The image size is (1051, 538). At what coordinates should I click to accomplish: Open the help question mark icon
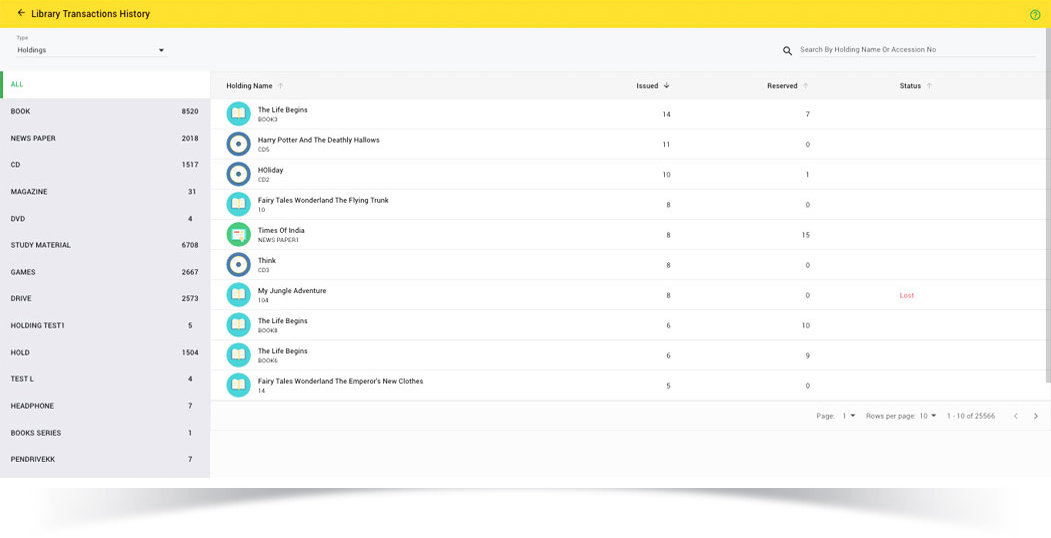coord(1035,15)
